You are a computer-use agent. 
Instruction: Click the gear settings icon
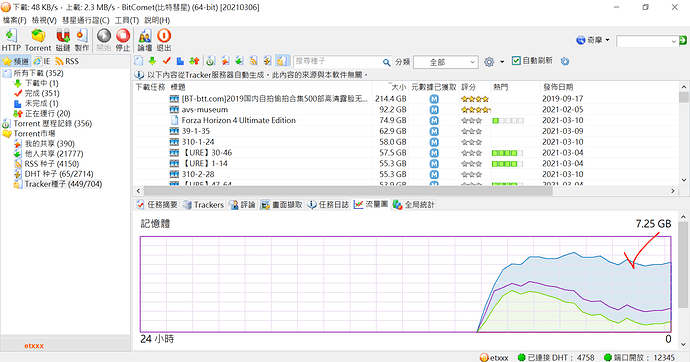(489, 62)
